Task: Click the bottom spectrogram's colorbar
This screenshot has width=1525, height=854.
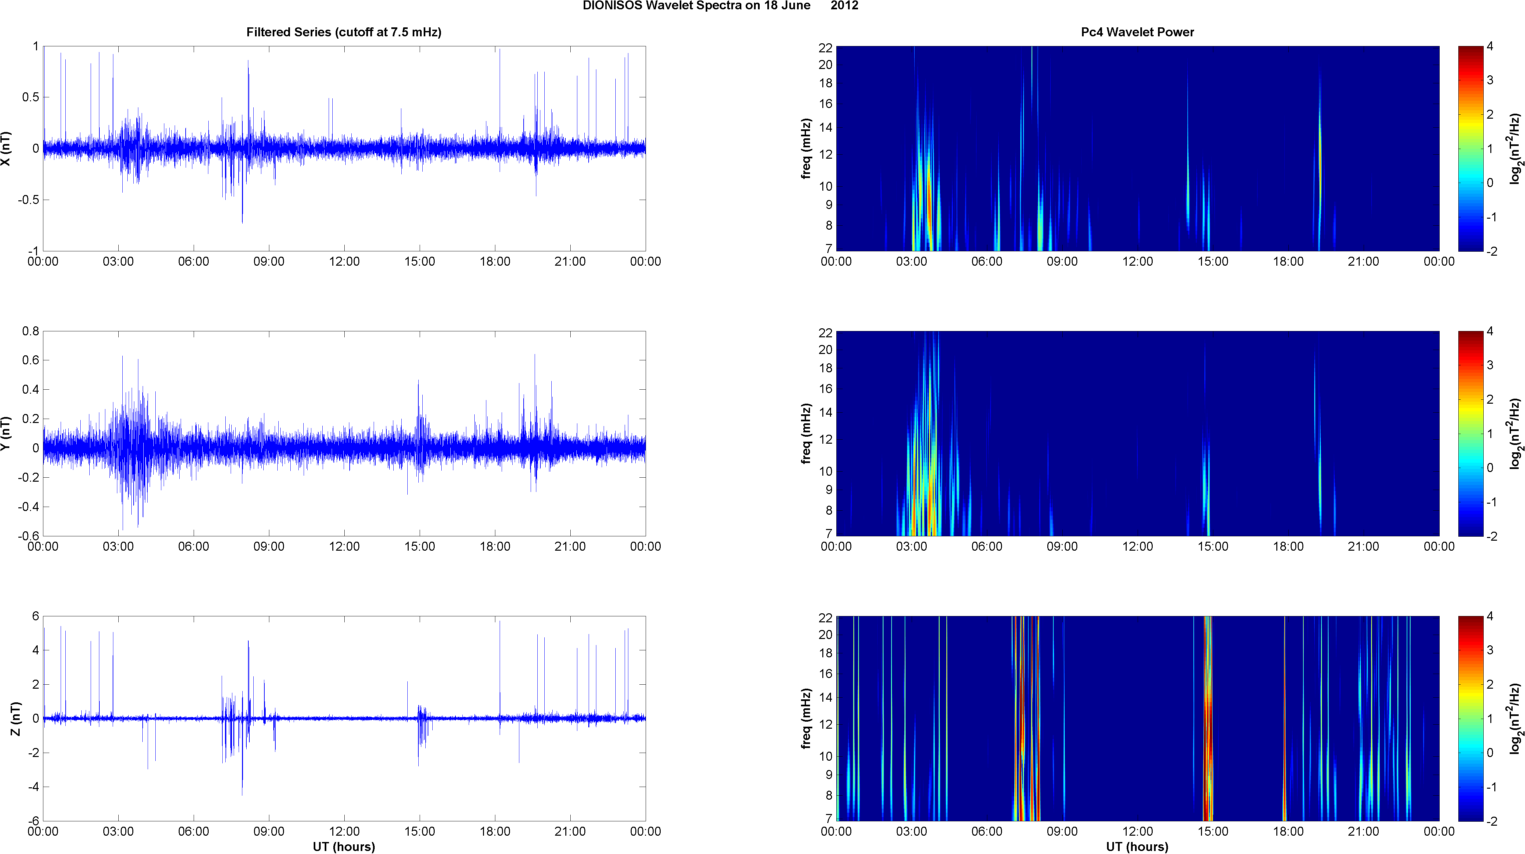Action: click(x=1470, y=718)
